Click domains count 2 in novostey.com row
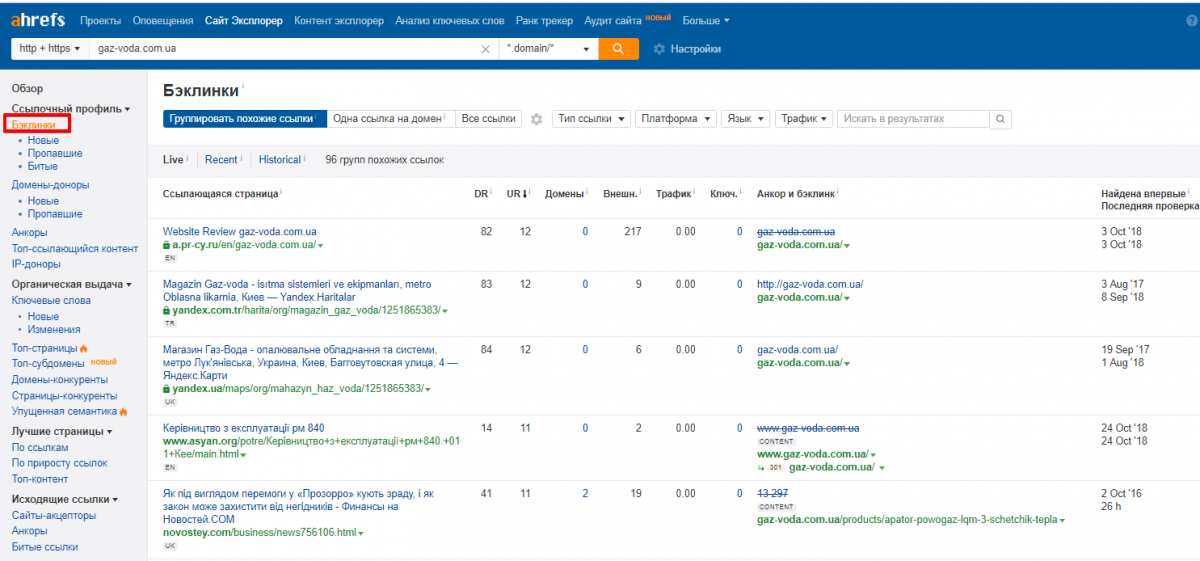Image resolution: width=1200 pixels, height=561 pixels. pos(585,493)
